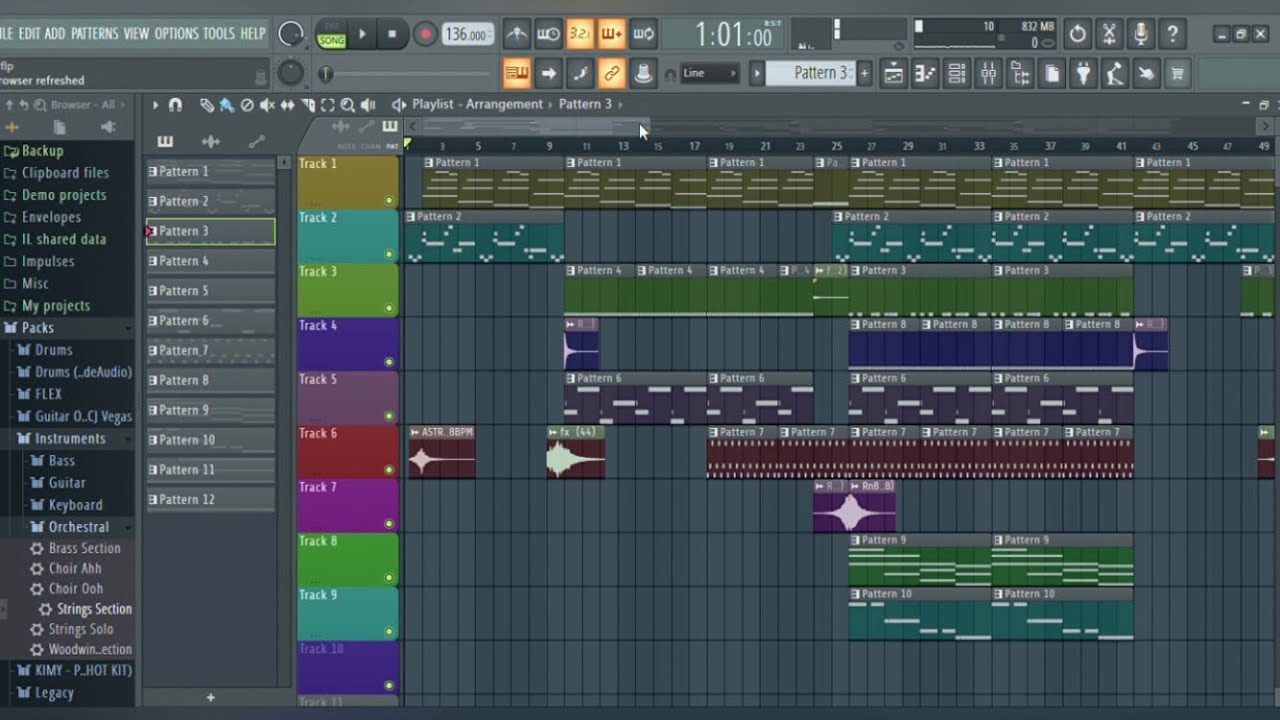1280x720 pixels.
Task: Select the Paint brush tool
Action: coord(227,105)
